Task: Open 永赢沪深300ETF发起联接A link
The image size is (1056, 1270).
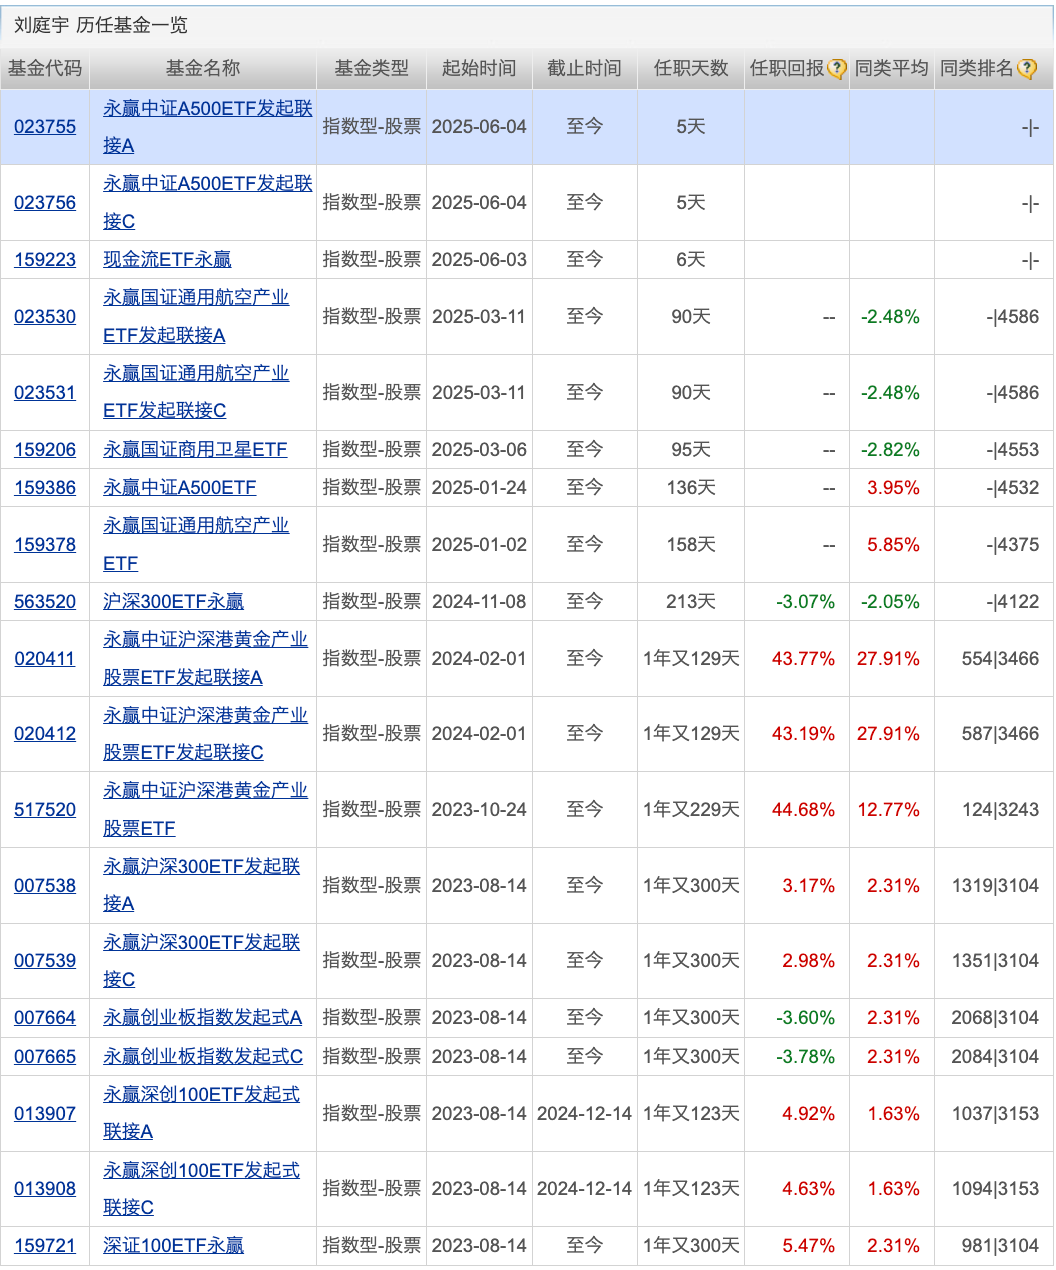Action: [201, 886]
